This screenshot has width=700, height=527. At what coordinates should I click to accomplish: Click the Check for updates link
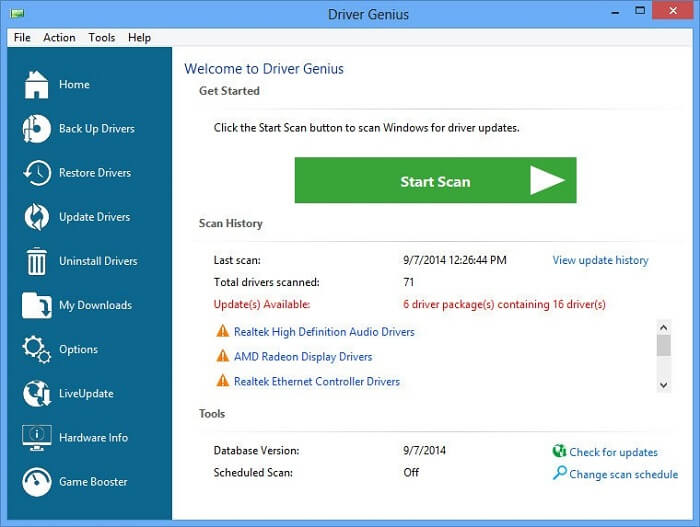(x=613, y=452)
